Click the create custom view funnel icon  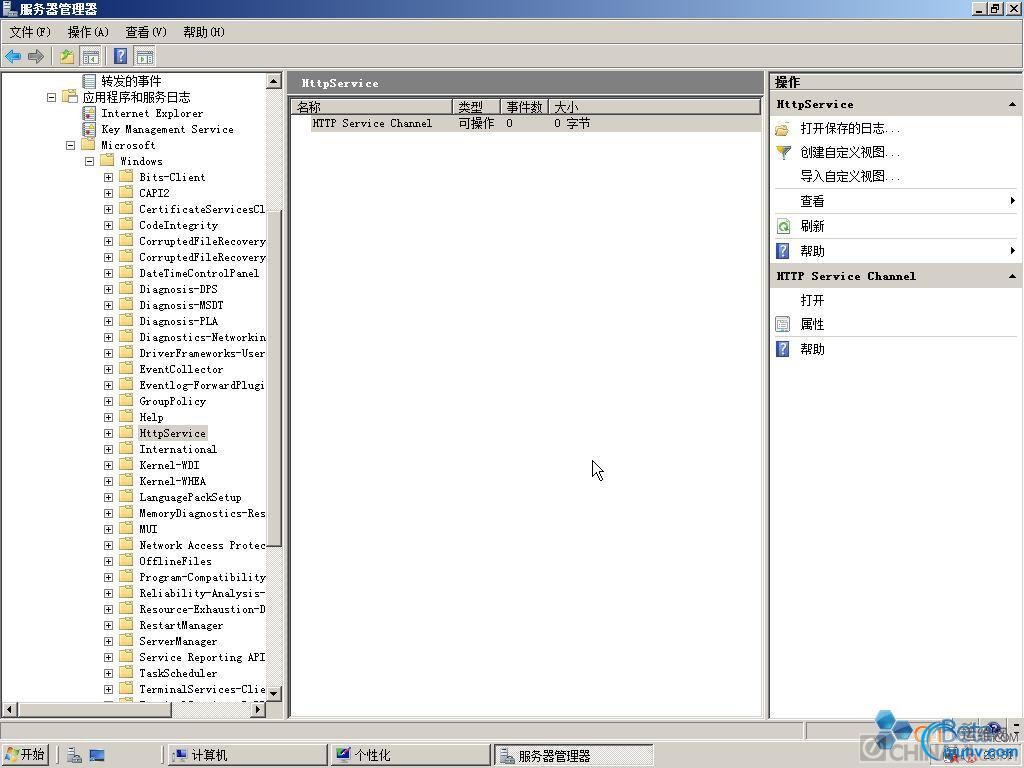point(783,153)
